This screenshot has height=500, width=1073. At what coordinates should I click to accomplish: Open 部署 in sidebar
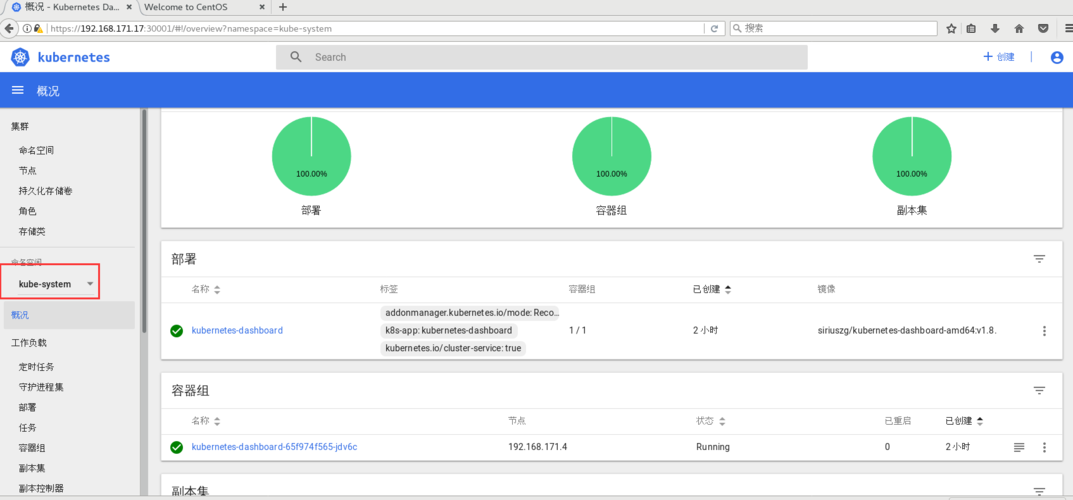pos(27,408)
